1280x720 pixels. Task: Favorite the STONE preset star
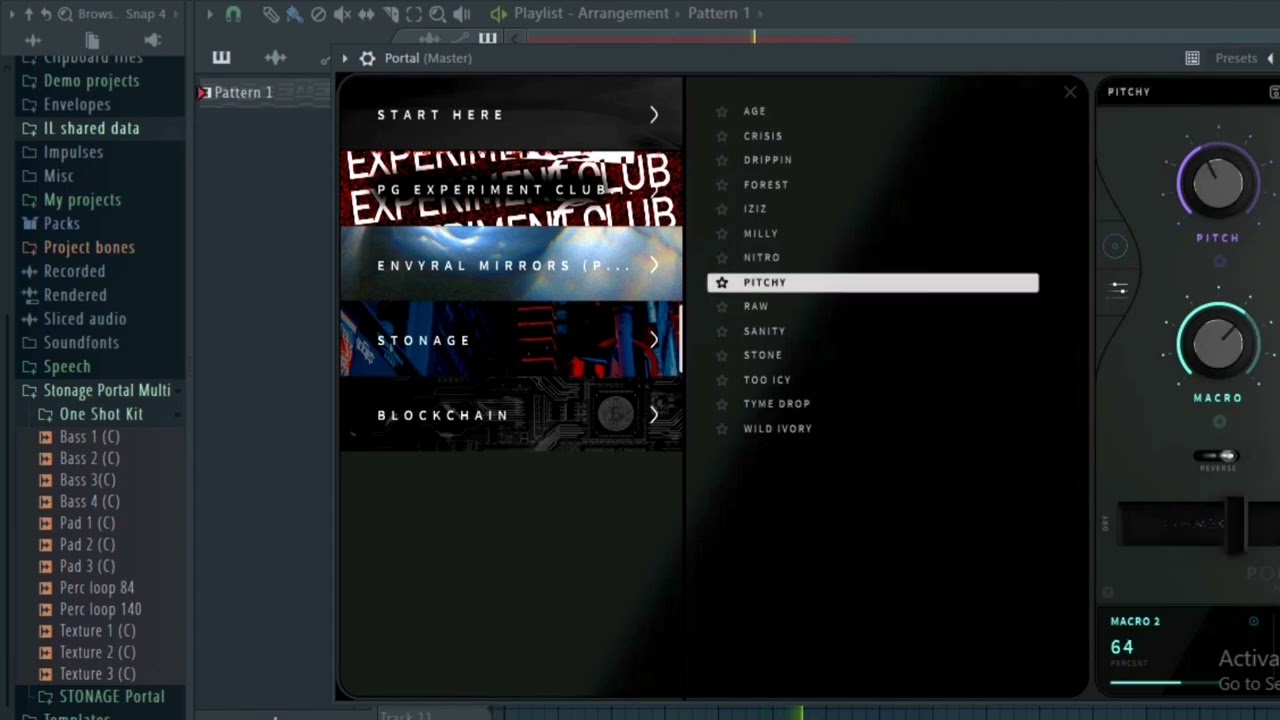click(x=722, y=355)
